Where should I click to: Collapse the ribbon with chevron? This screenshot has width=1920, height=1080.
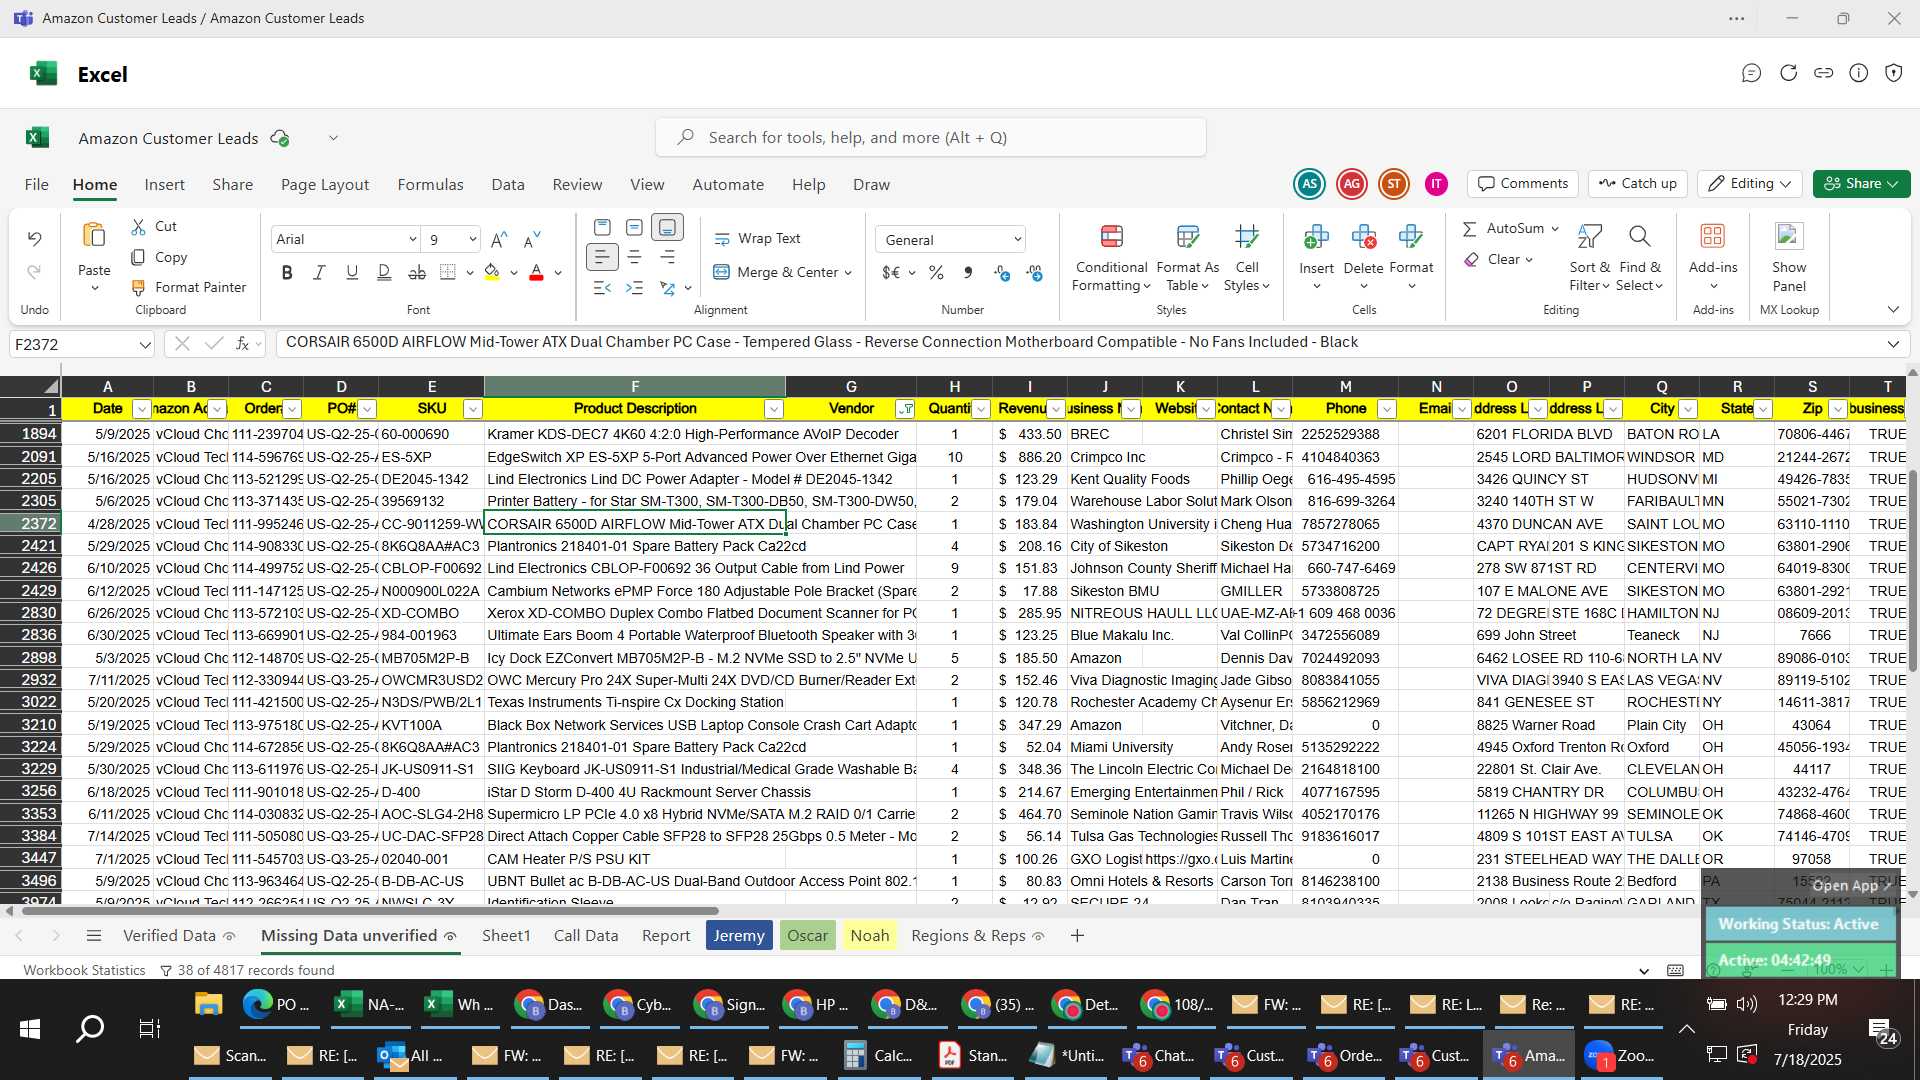click(x=1893, y=309)
